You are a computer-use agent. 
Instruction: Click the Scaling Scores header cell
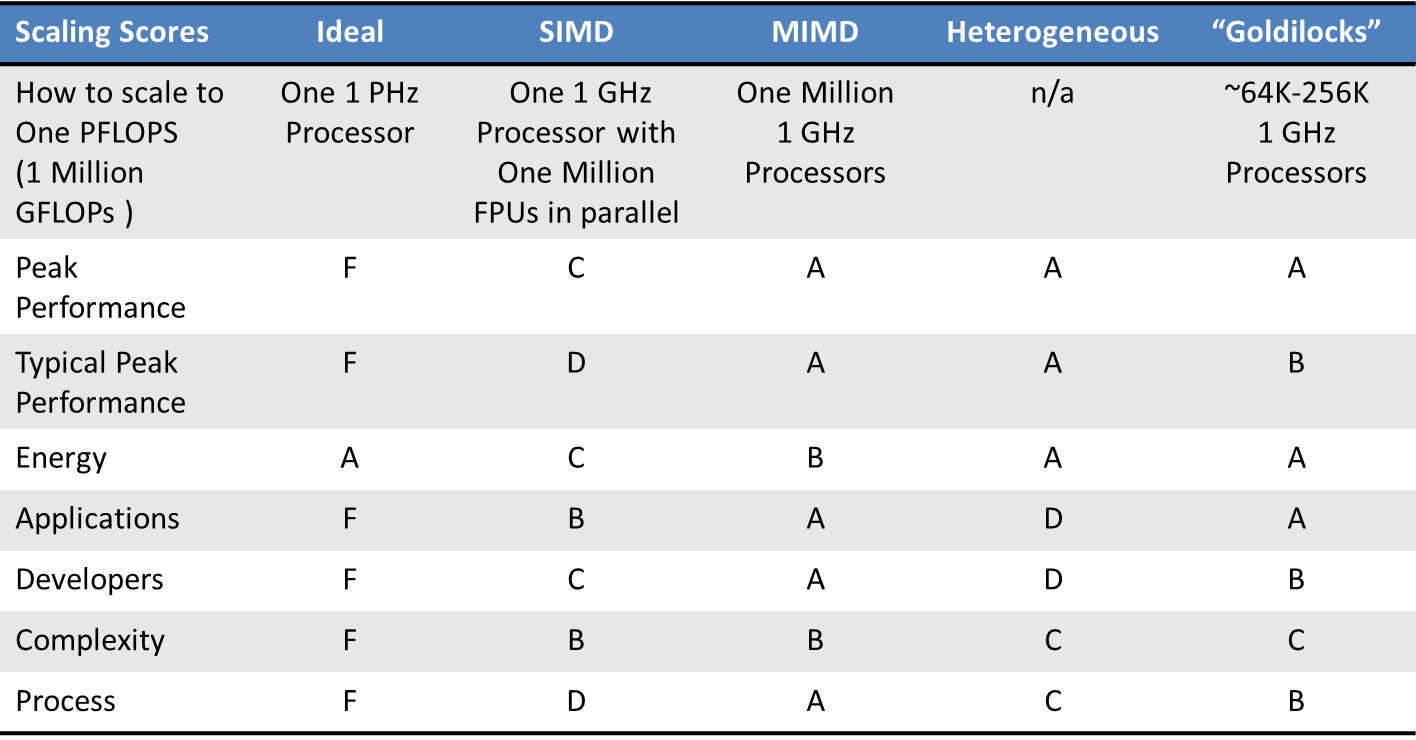112,31
